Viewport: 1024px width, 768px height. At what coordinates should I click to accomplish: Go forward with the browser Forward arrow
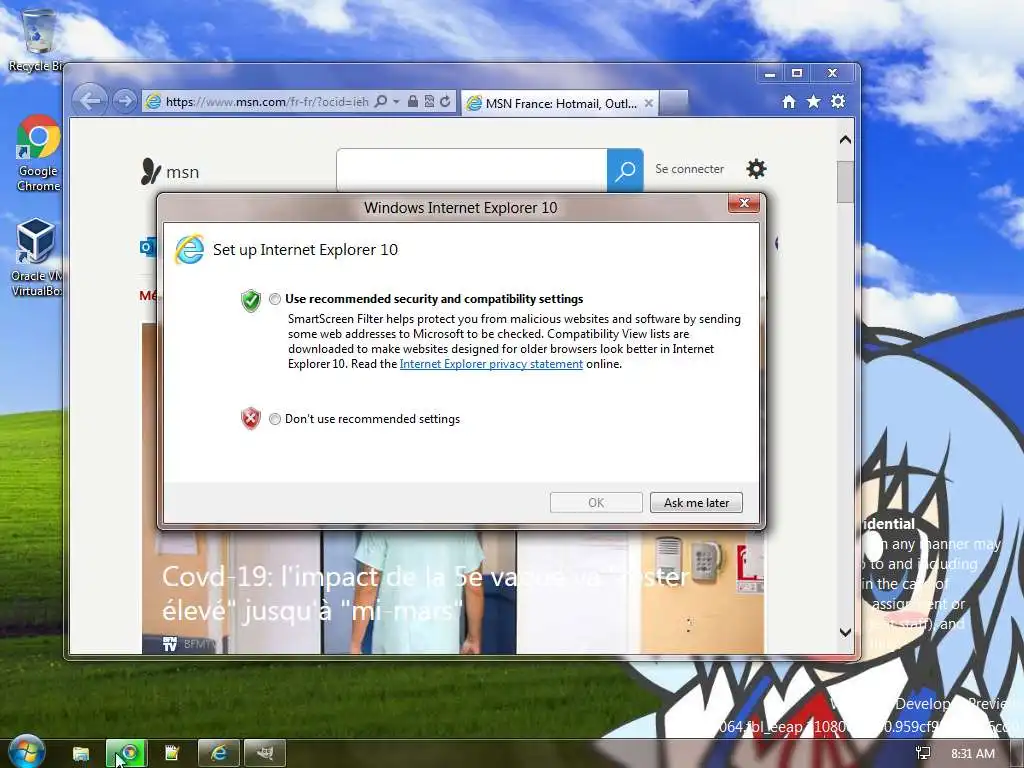[x=124, y=101]
